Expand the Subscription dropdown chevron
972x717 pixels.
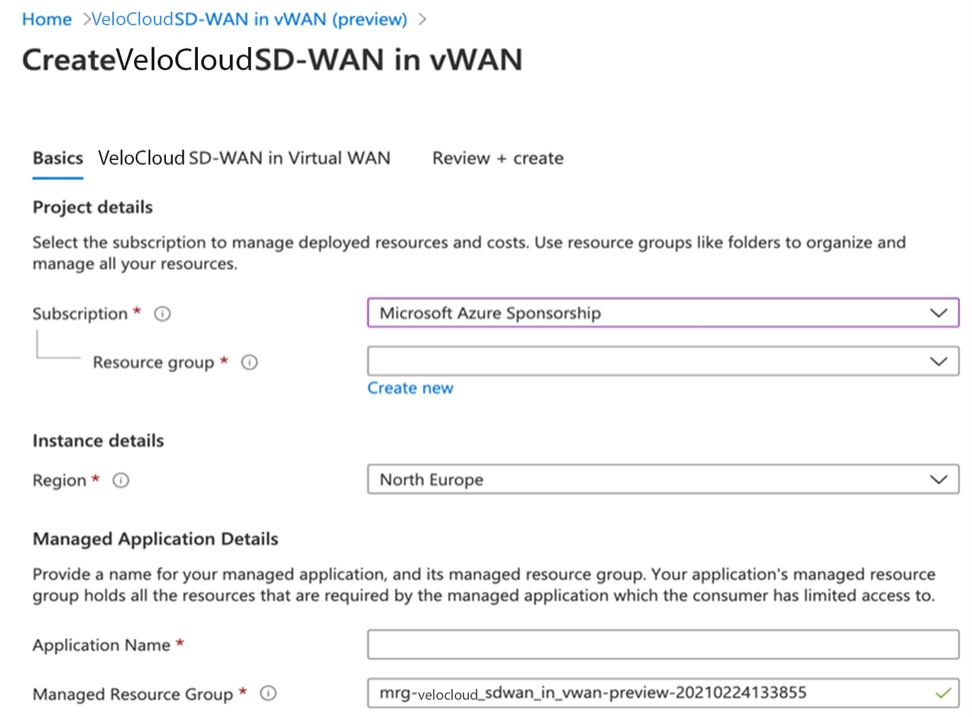coord(938,313)
